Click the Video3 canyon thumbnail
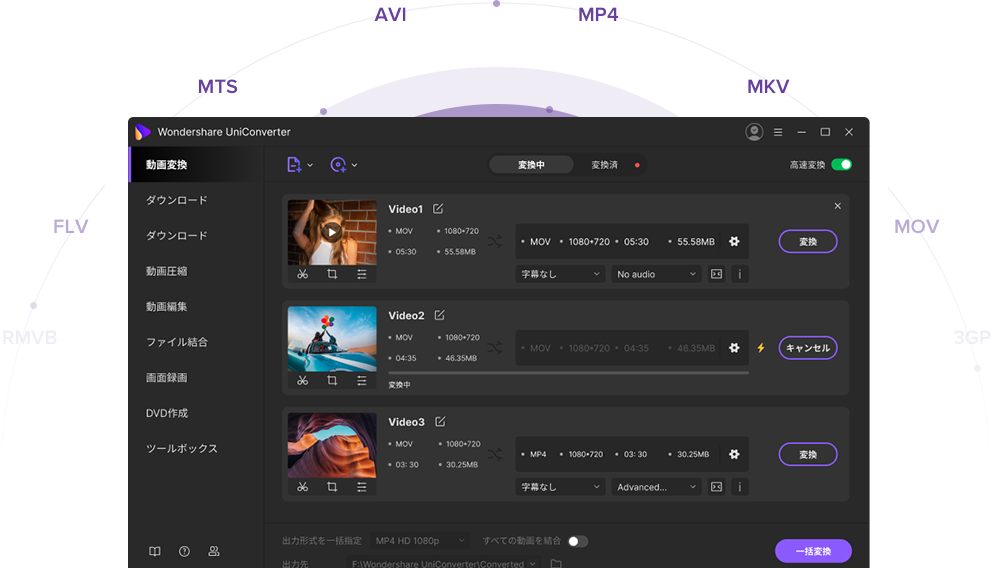The width and height of the screenshot is (991, 568). point(332,445)
